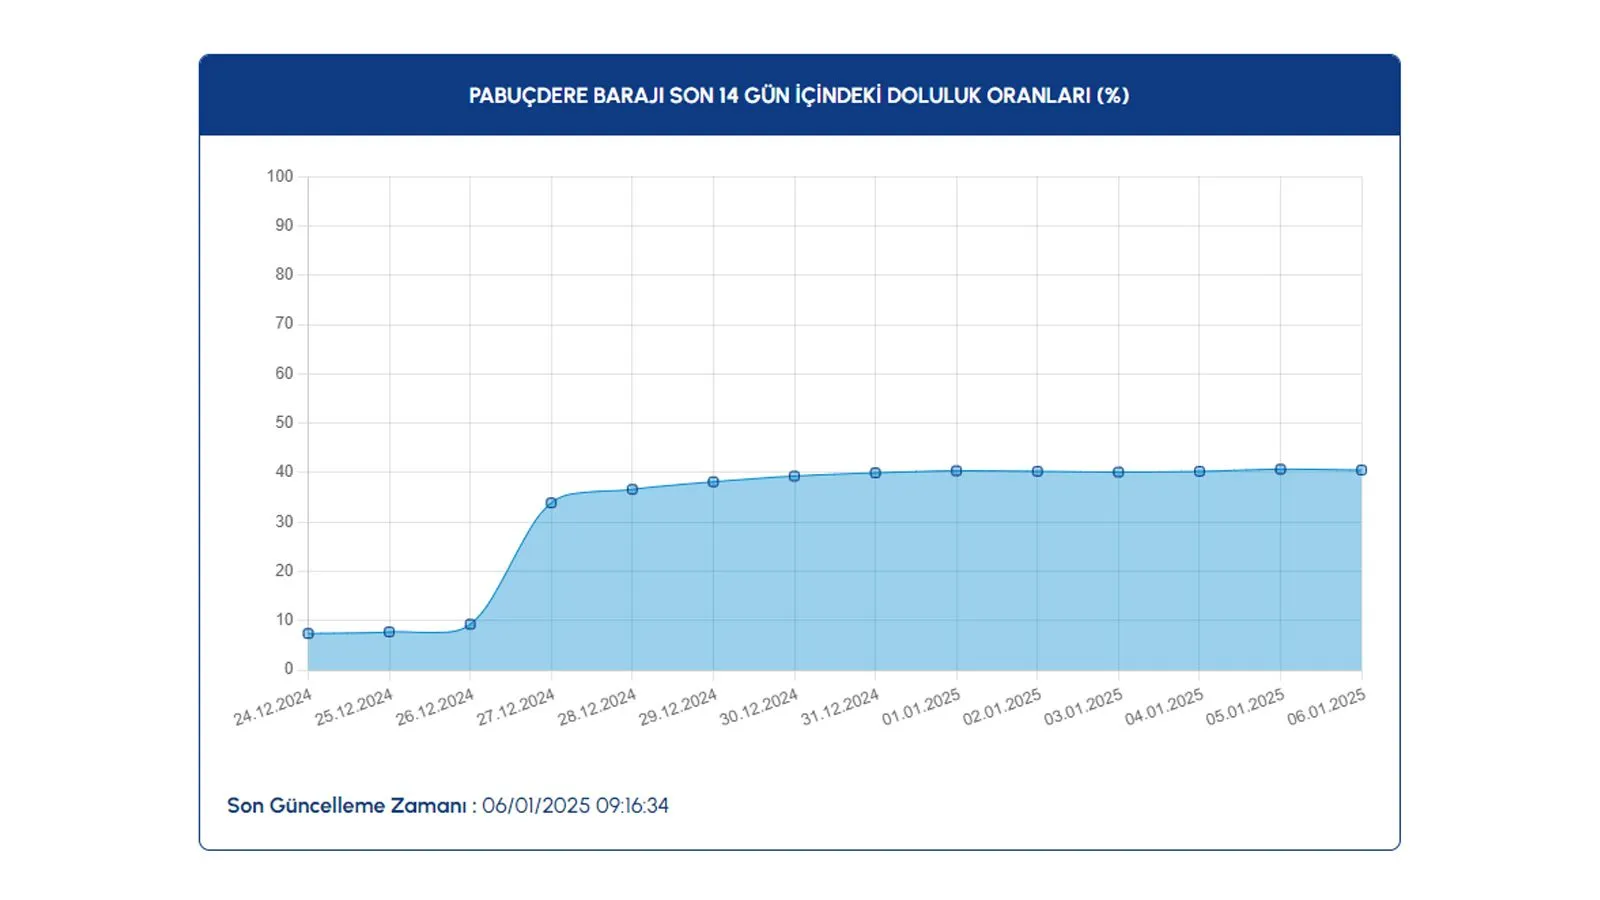Screen dimensions: 1600x900
Task: Click the 05.01.2025 x-axis date label
Action: [x=1244, y=708]
